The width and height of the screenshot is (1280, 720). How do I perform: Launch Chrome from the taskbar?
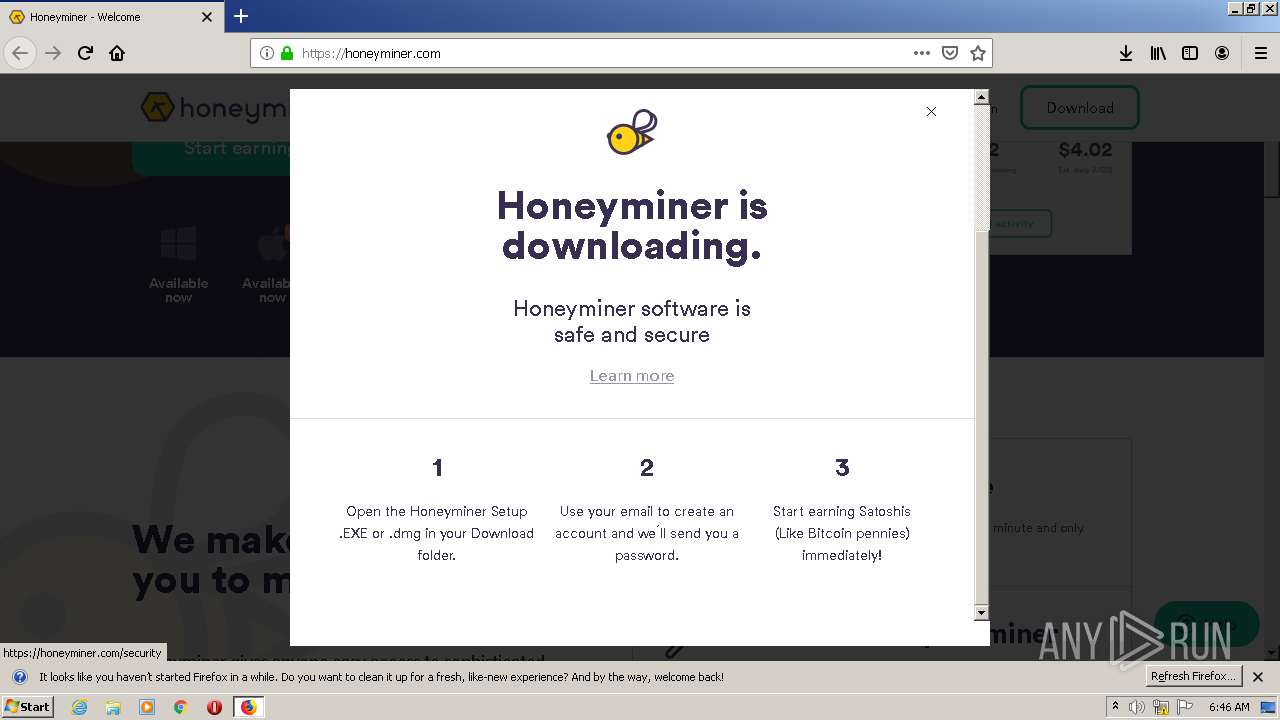181,707
